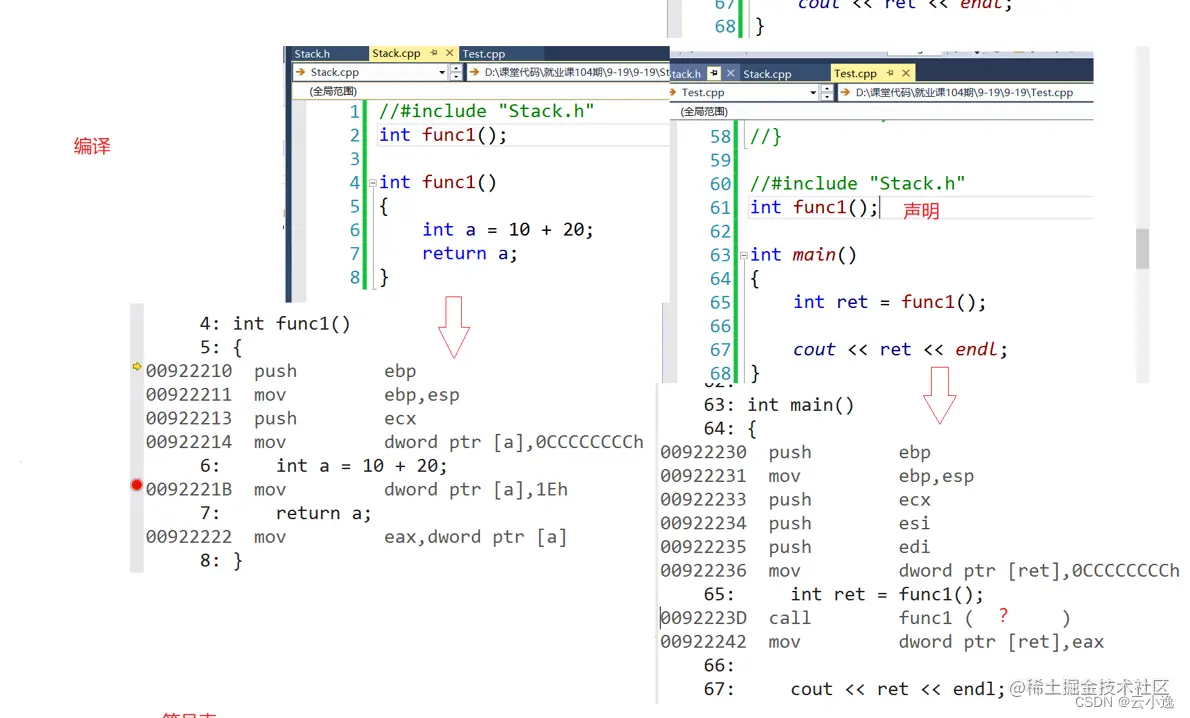Click '//#include "Stack.h"' on line 60

click(858, 184)
